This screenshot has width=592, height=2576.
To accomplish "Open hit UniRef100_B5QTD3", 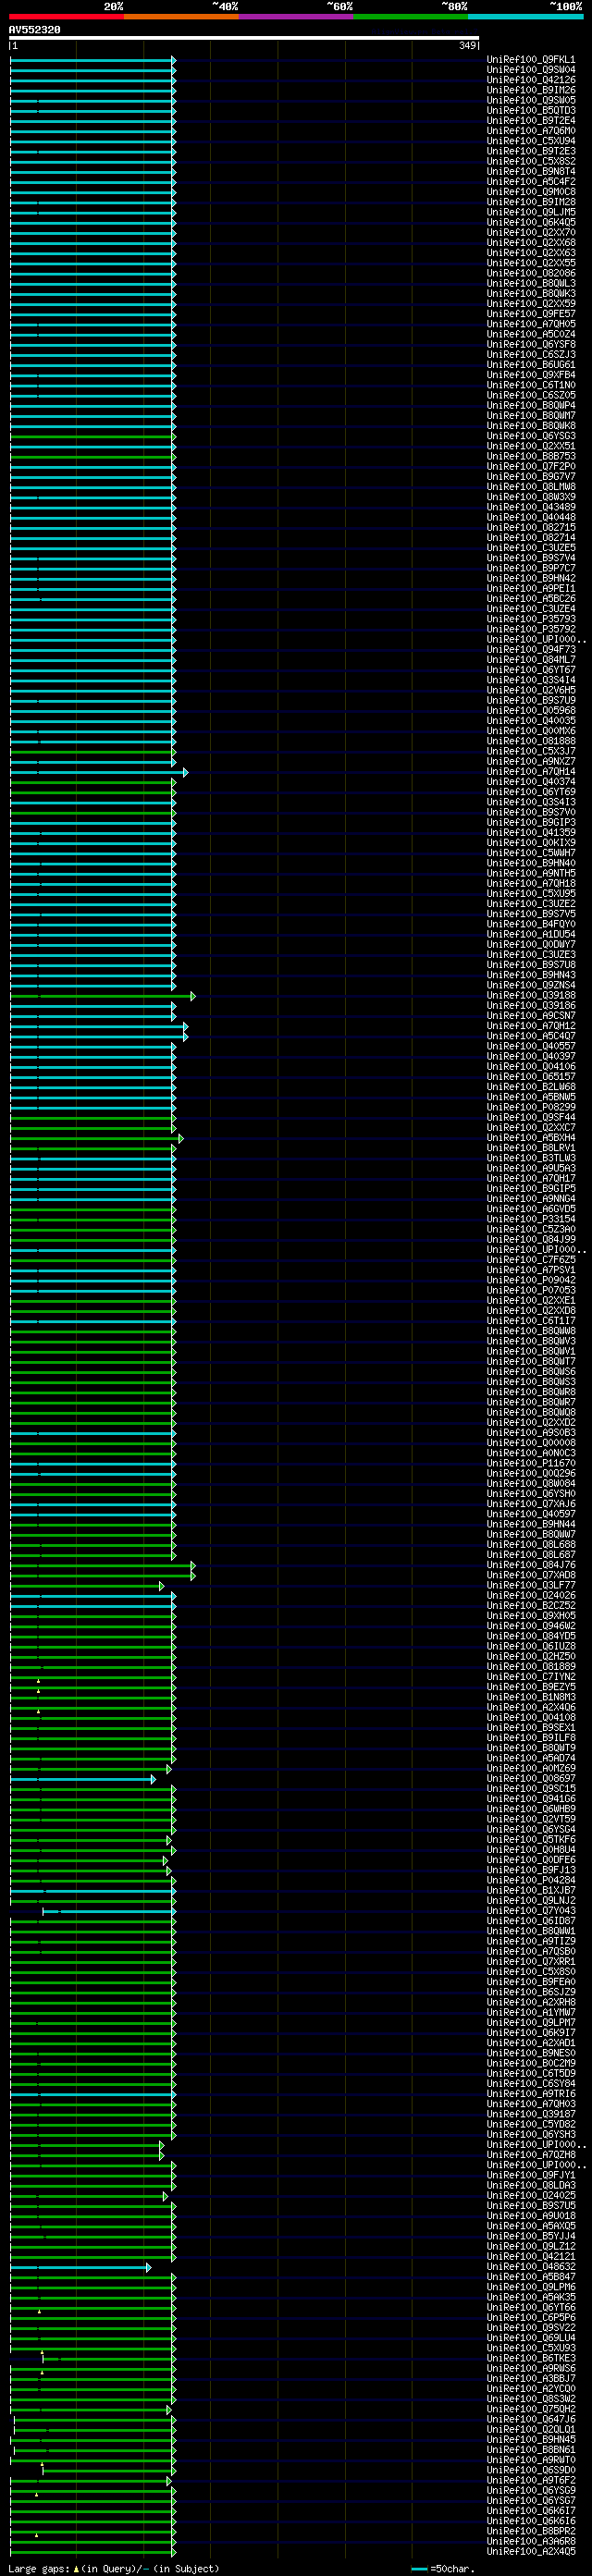I will tap(531, 111).
